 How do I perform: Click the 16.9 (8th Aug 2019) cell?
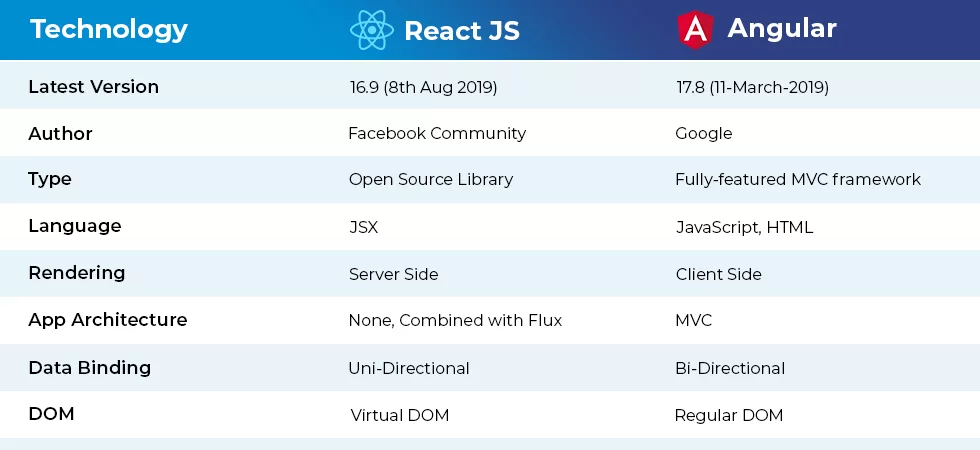coord(424,88)
